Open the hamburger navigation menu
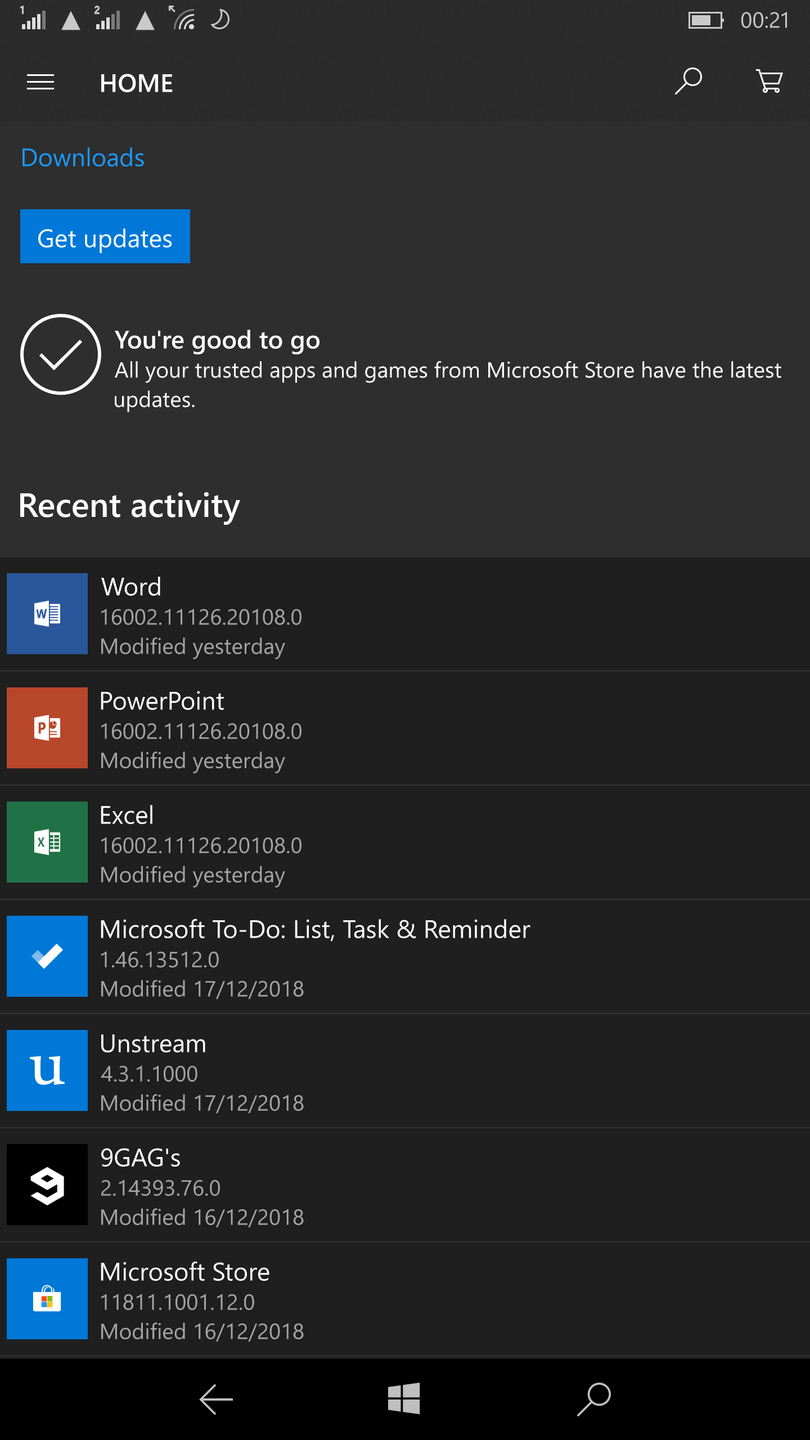810x1440 pixels. tap(40, 83)
